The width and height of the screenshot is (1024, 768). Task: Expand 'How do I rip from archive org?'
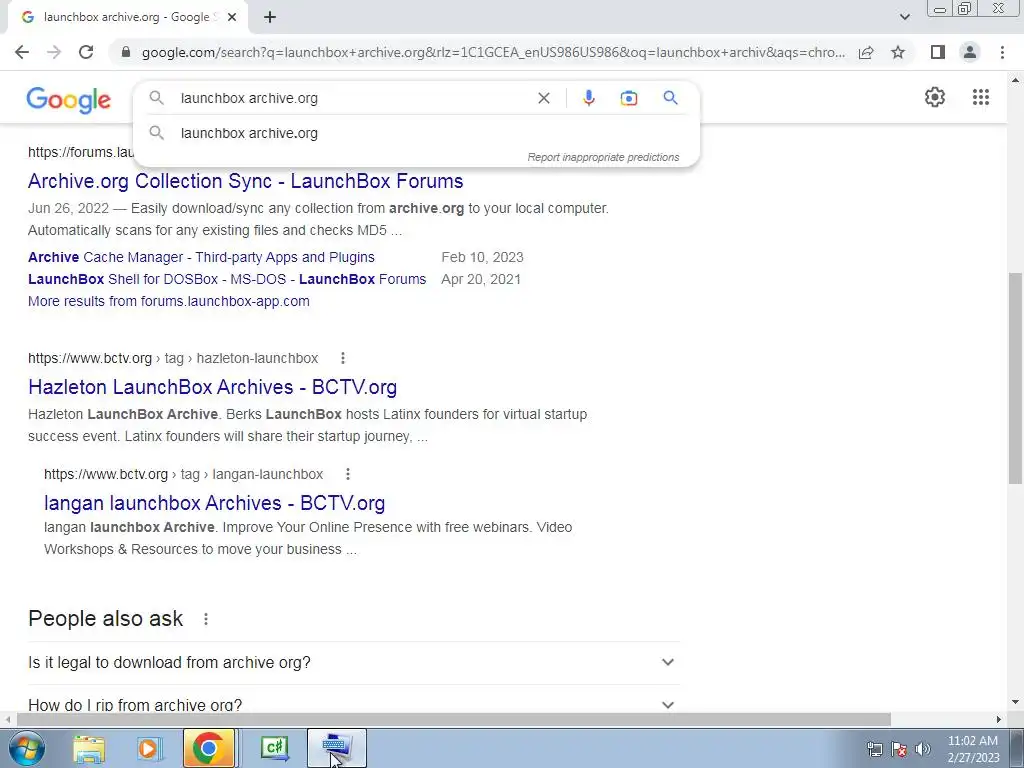[353, 705]
